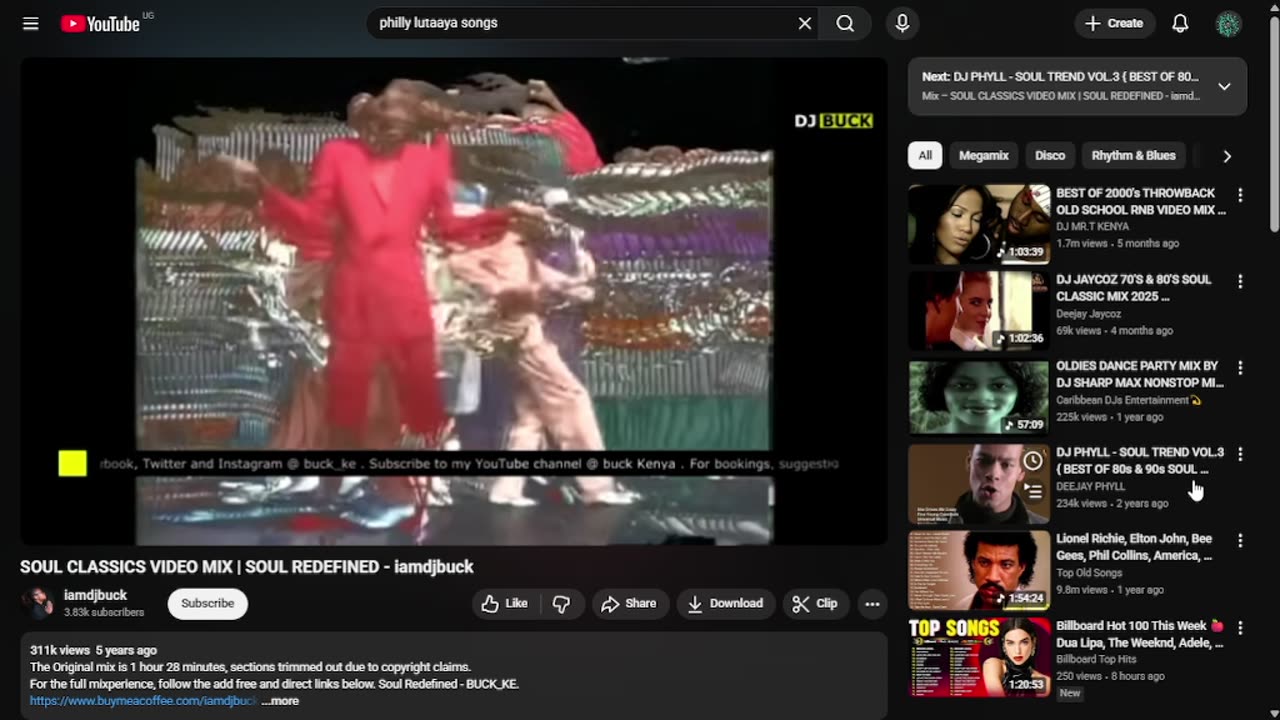Show more filter chips with arrow
This screenshot has height=720, width=1280.
1227,156
